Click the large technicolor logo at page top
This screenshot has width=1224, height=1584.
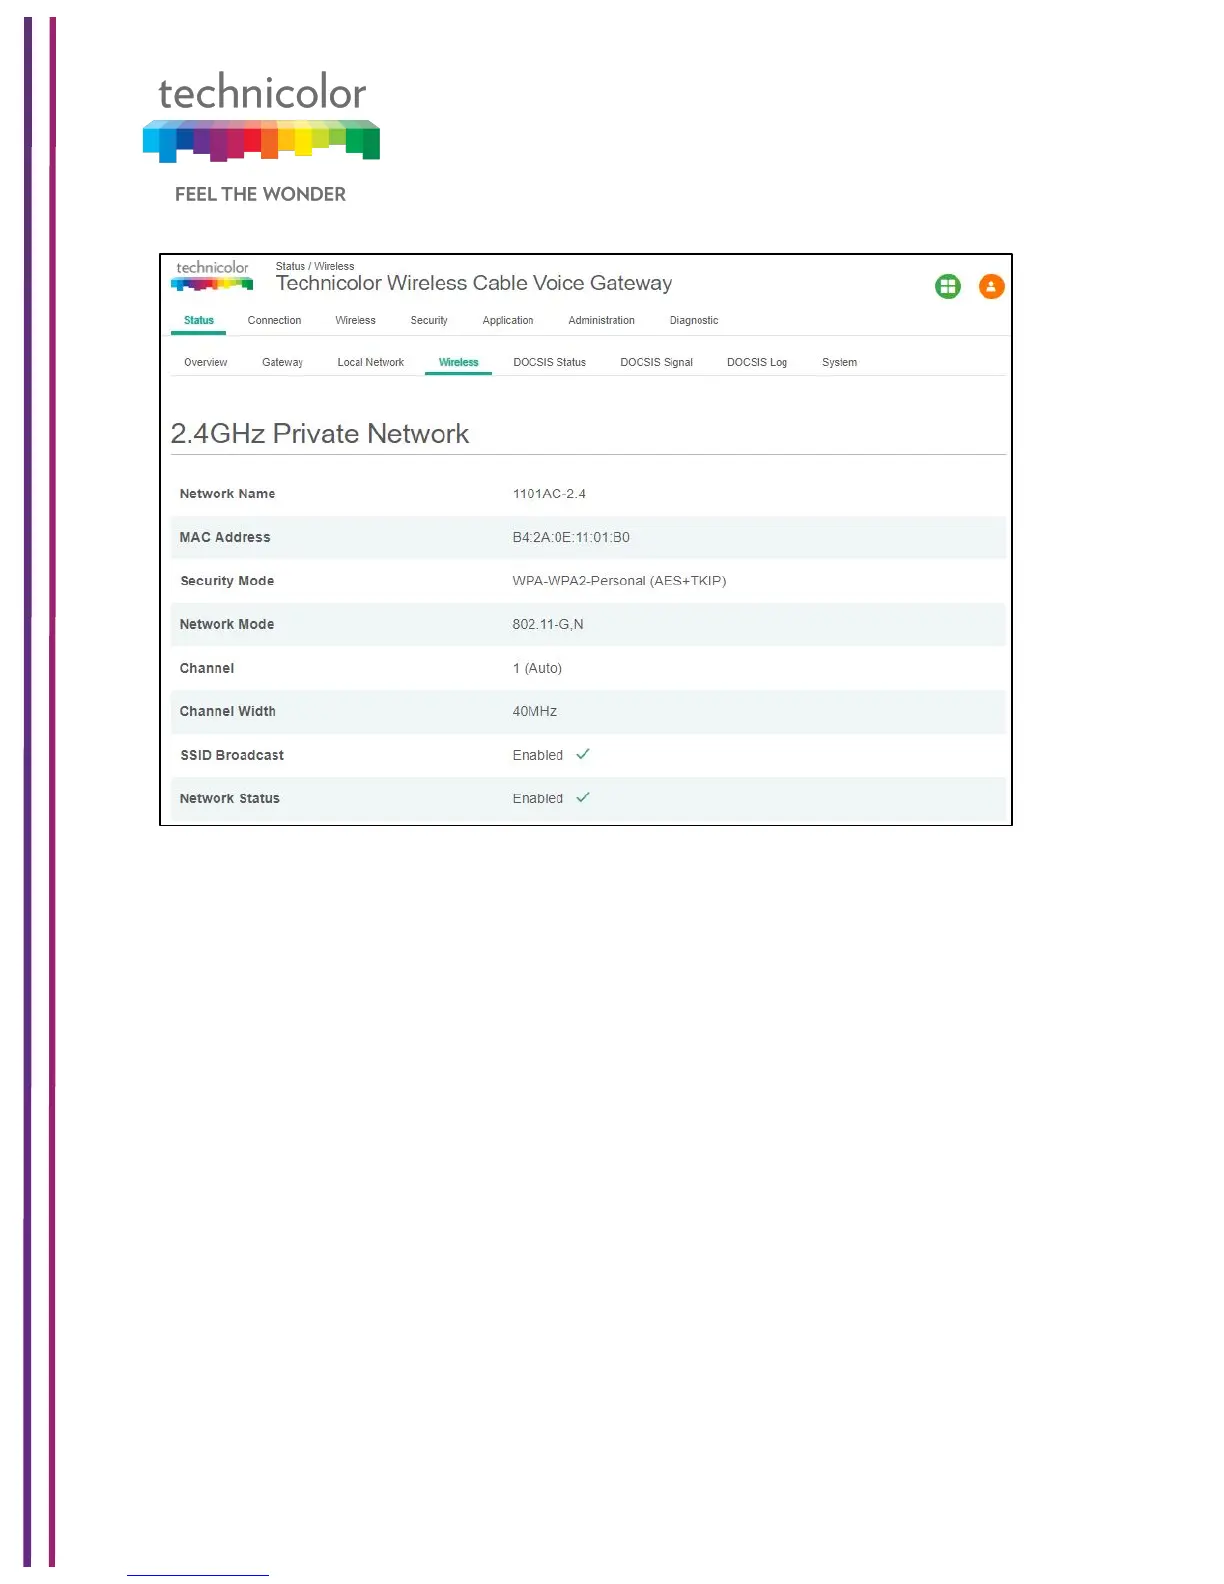coord(262,116)
